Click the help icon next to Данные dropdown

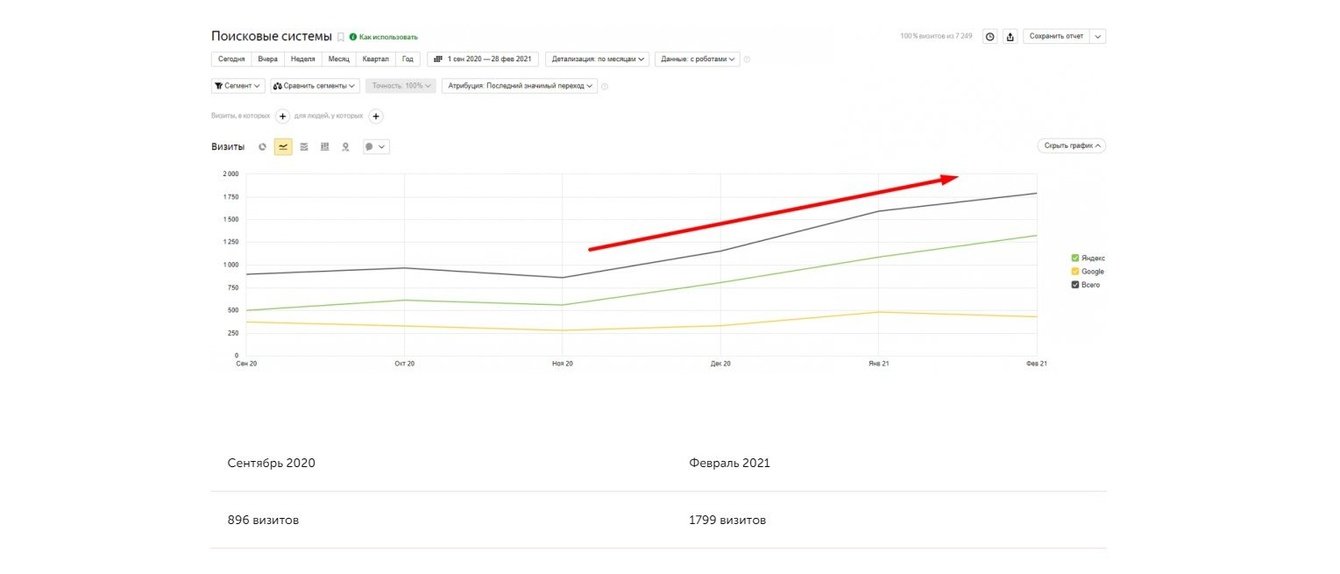(747, 59)
